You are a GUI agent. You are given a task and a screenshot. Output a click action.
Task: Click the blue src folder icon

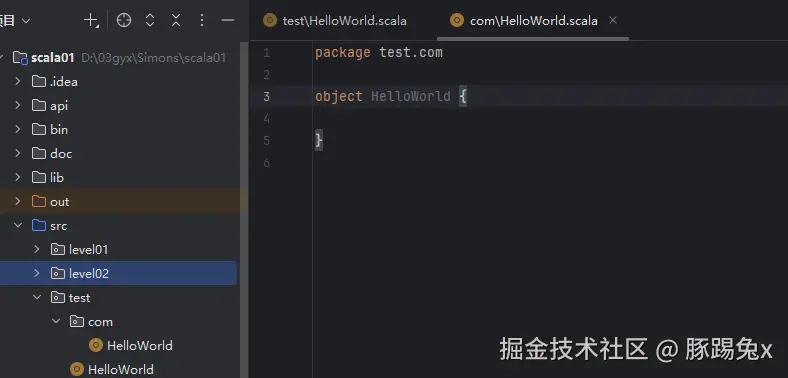coord(39,225)
